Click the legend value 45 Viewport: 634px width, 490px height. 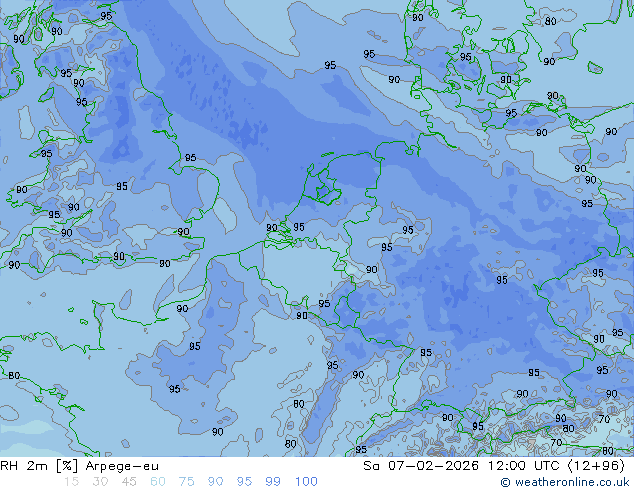point(129,482)
